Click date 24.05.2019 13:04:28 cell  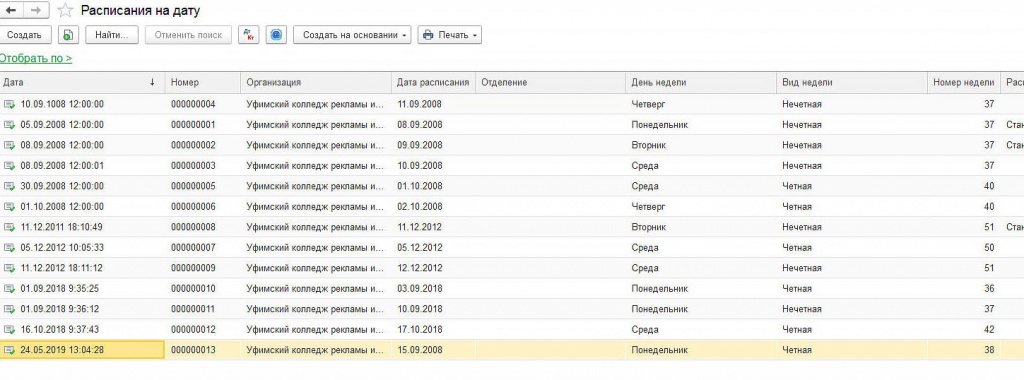[x=82, y=350]
